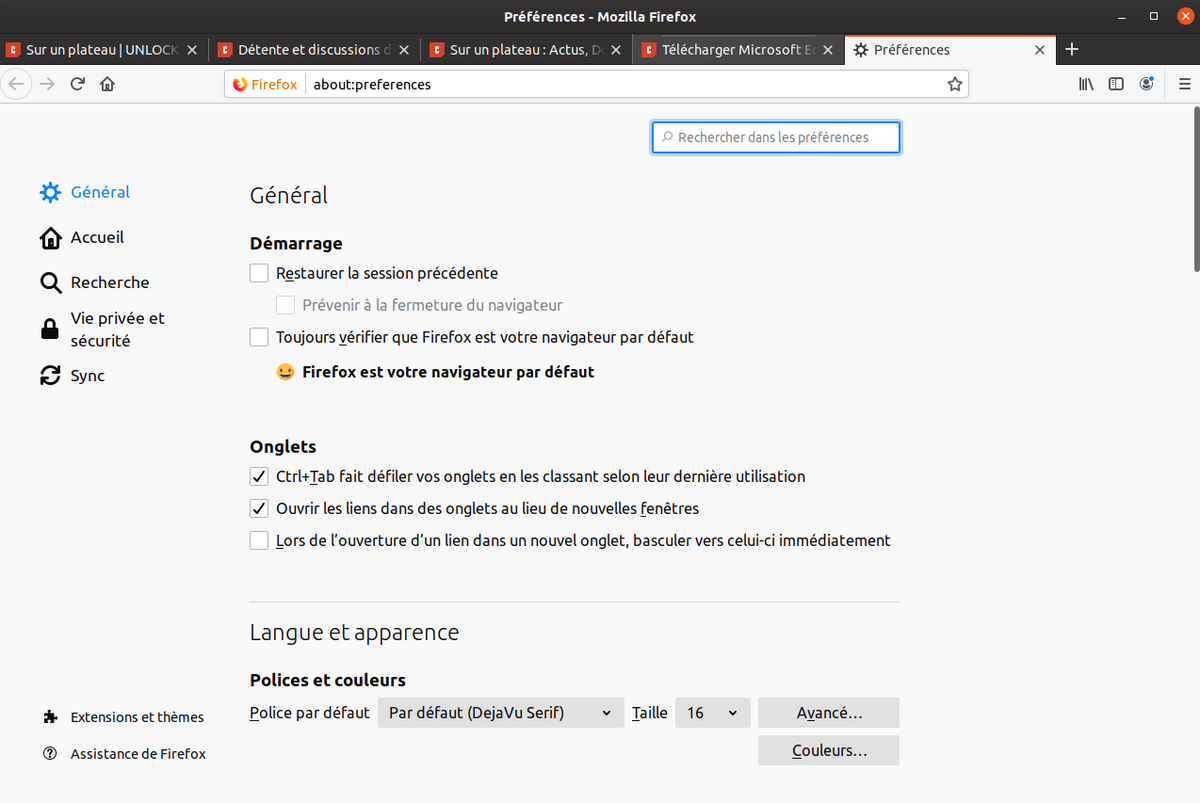Image resolution: width=1200 pixels, height=803 pixels.
Task: Bookmark this page with the star icon
Action: pyautogui.click(x=955, y=85)
